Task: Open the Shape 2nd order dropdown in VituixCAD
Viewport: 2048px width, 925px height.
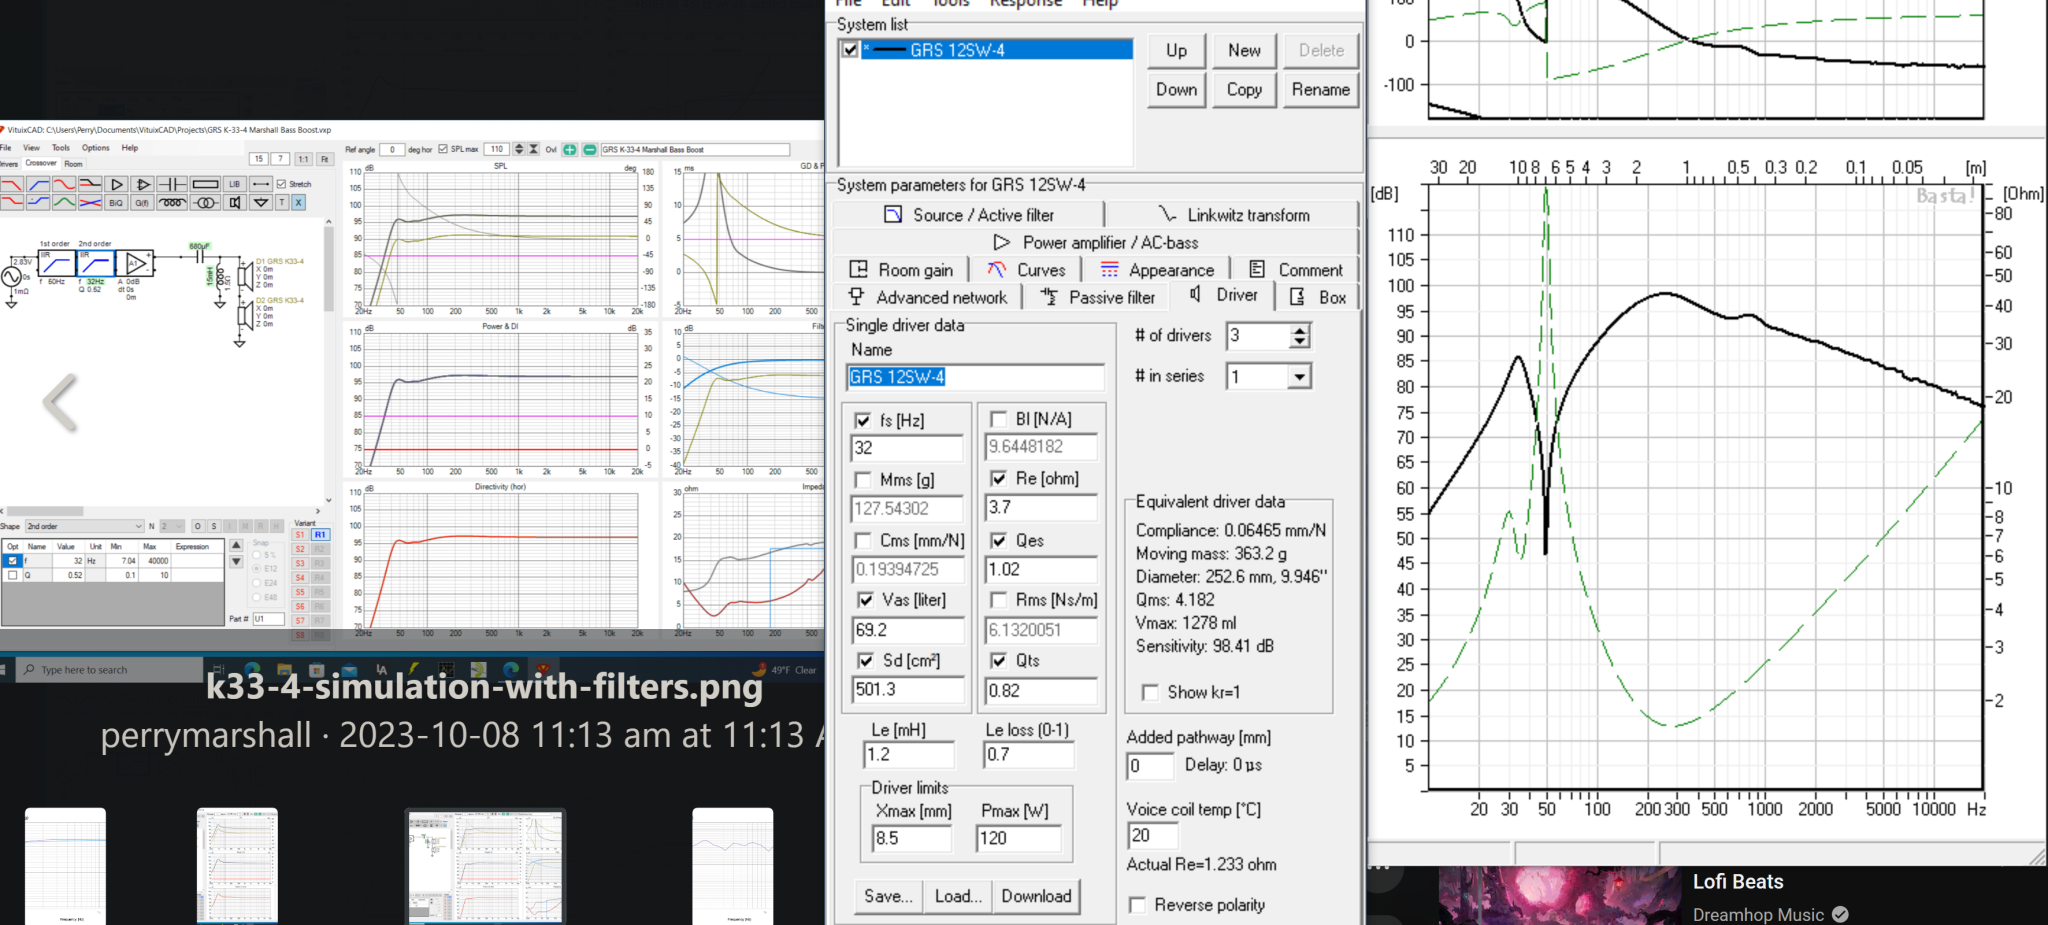Action: [84, 526]
